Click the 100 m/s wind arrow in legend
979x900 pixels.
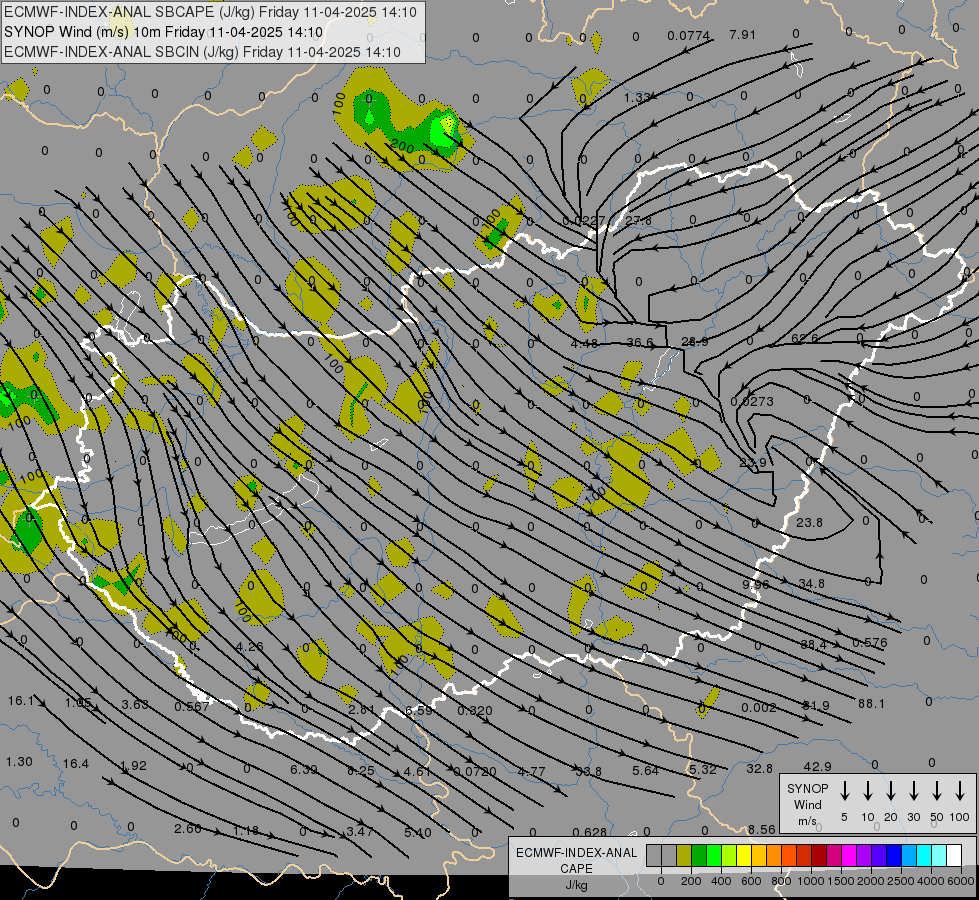(960, 791)
